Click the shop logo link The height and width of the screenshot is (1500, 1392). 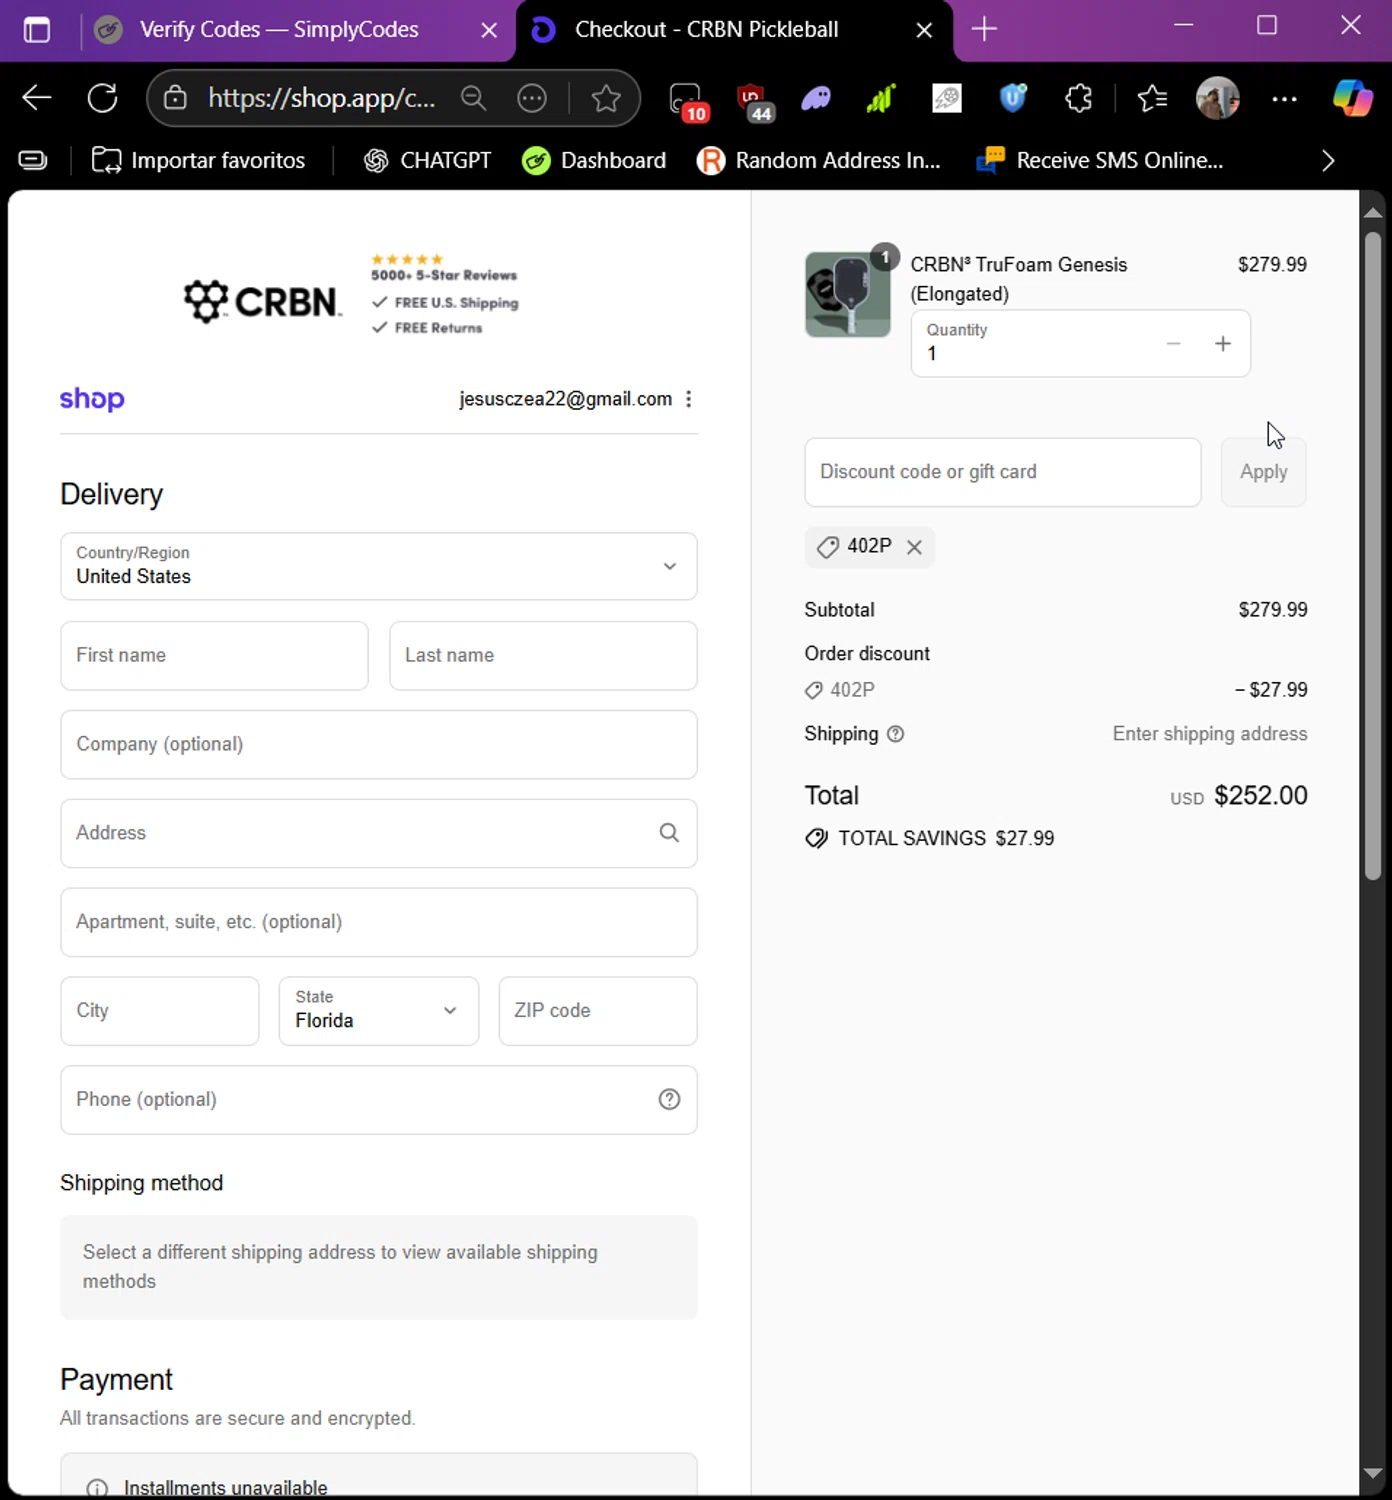[x=92, y=399]
